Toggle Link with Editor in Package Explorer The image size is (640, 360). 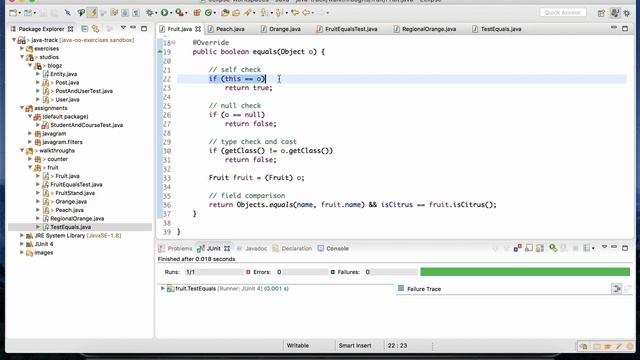click(x=96, y=29)
